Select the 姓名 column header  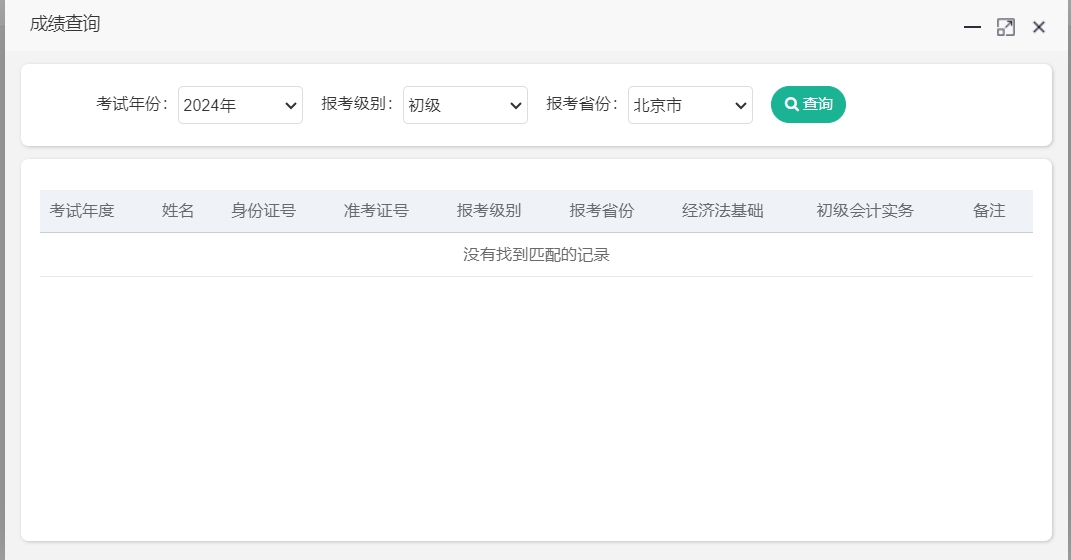(x=178, y=211)
